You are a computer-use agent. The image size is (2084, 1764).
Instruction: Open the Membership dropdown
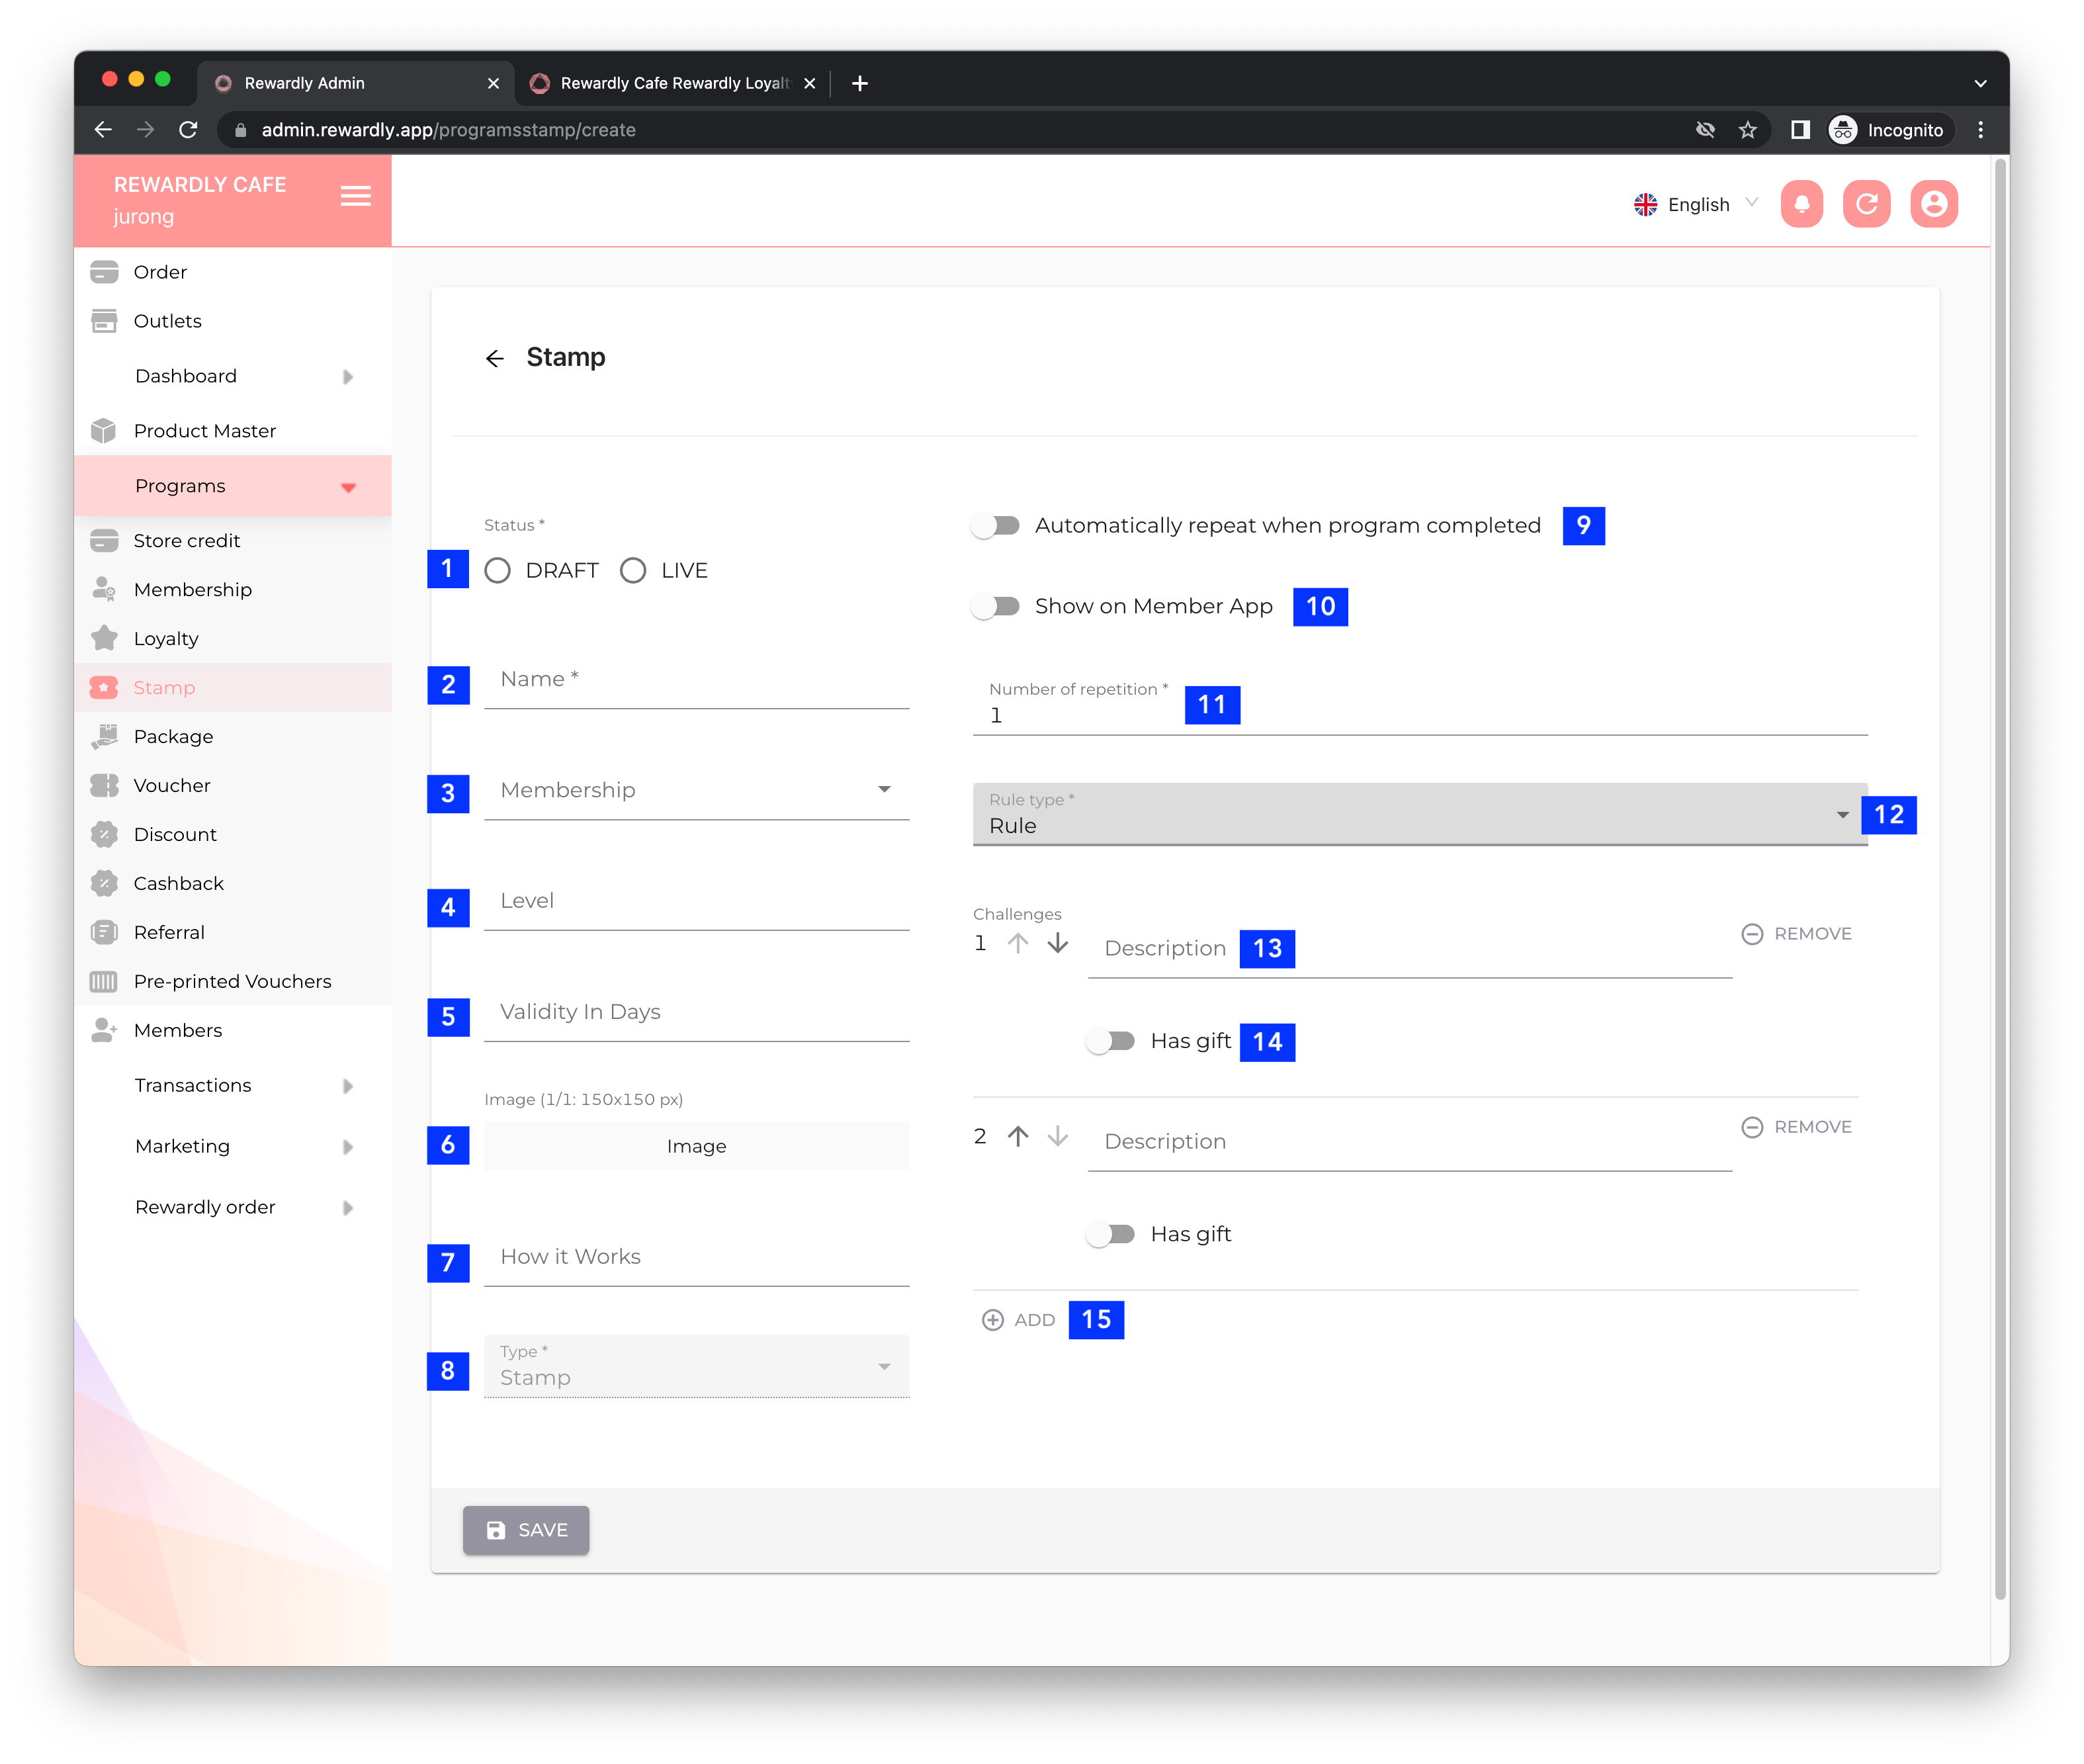(x=696, y=790)
